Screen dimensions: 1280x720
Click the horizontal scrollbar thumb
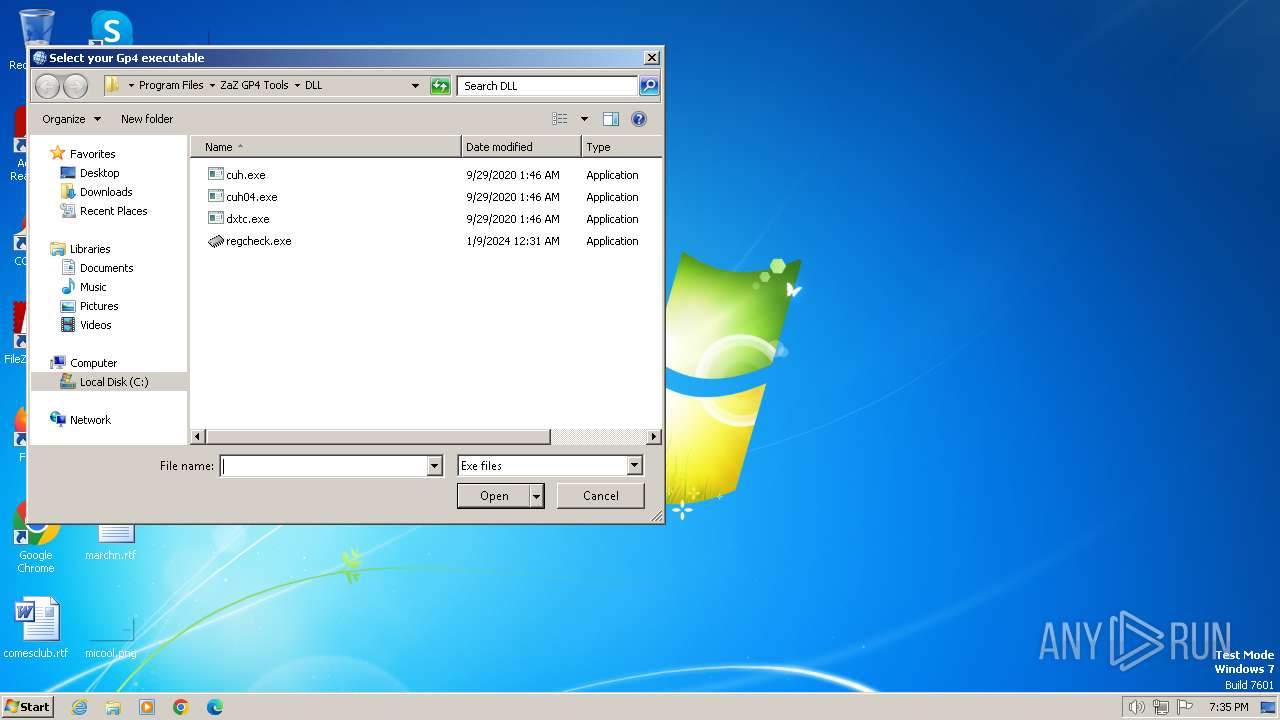point(378,437)
